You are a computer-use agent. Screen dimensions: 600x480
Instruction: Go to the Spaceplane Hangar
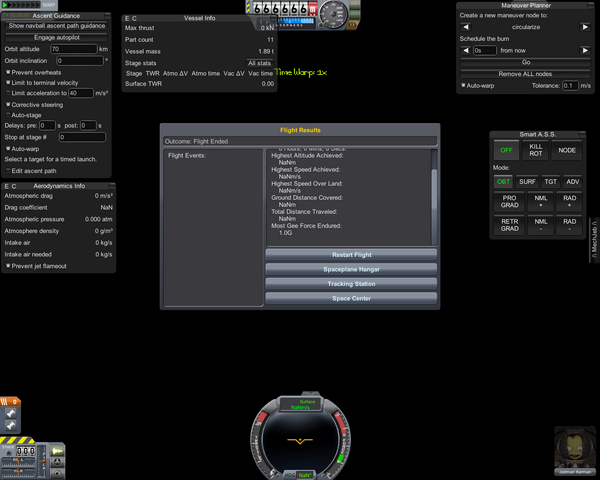coord(351,269)
